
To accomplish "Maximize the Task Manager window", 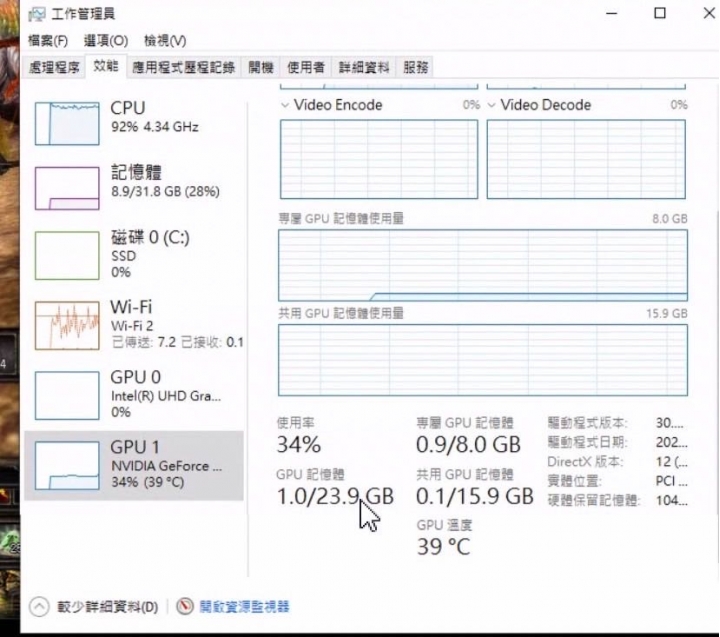I will pos(660,13).
